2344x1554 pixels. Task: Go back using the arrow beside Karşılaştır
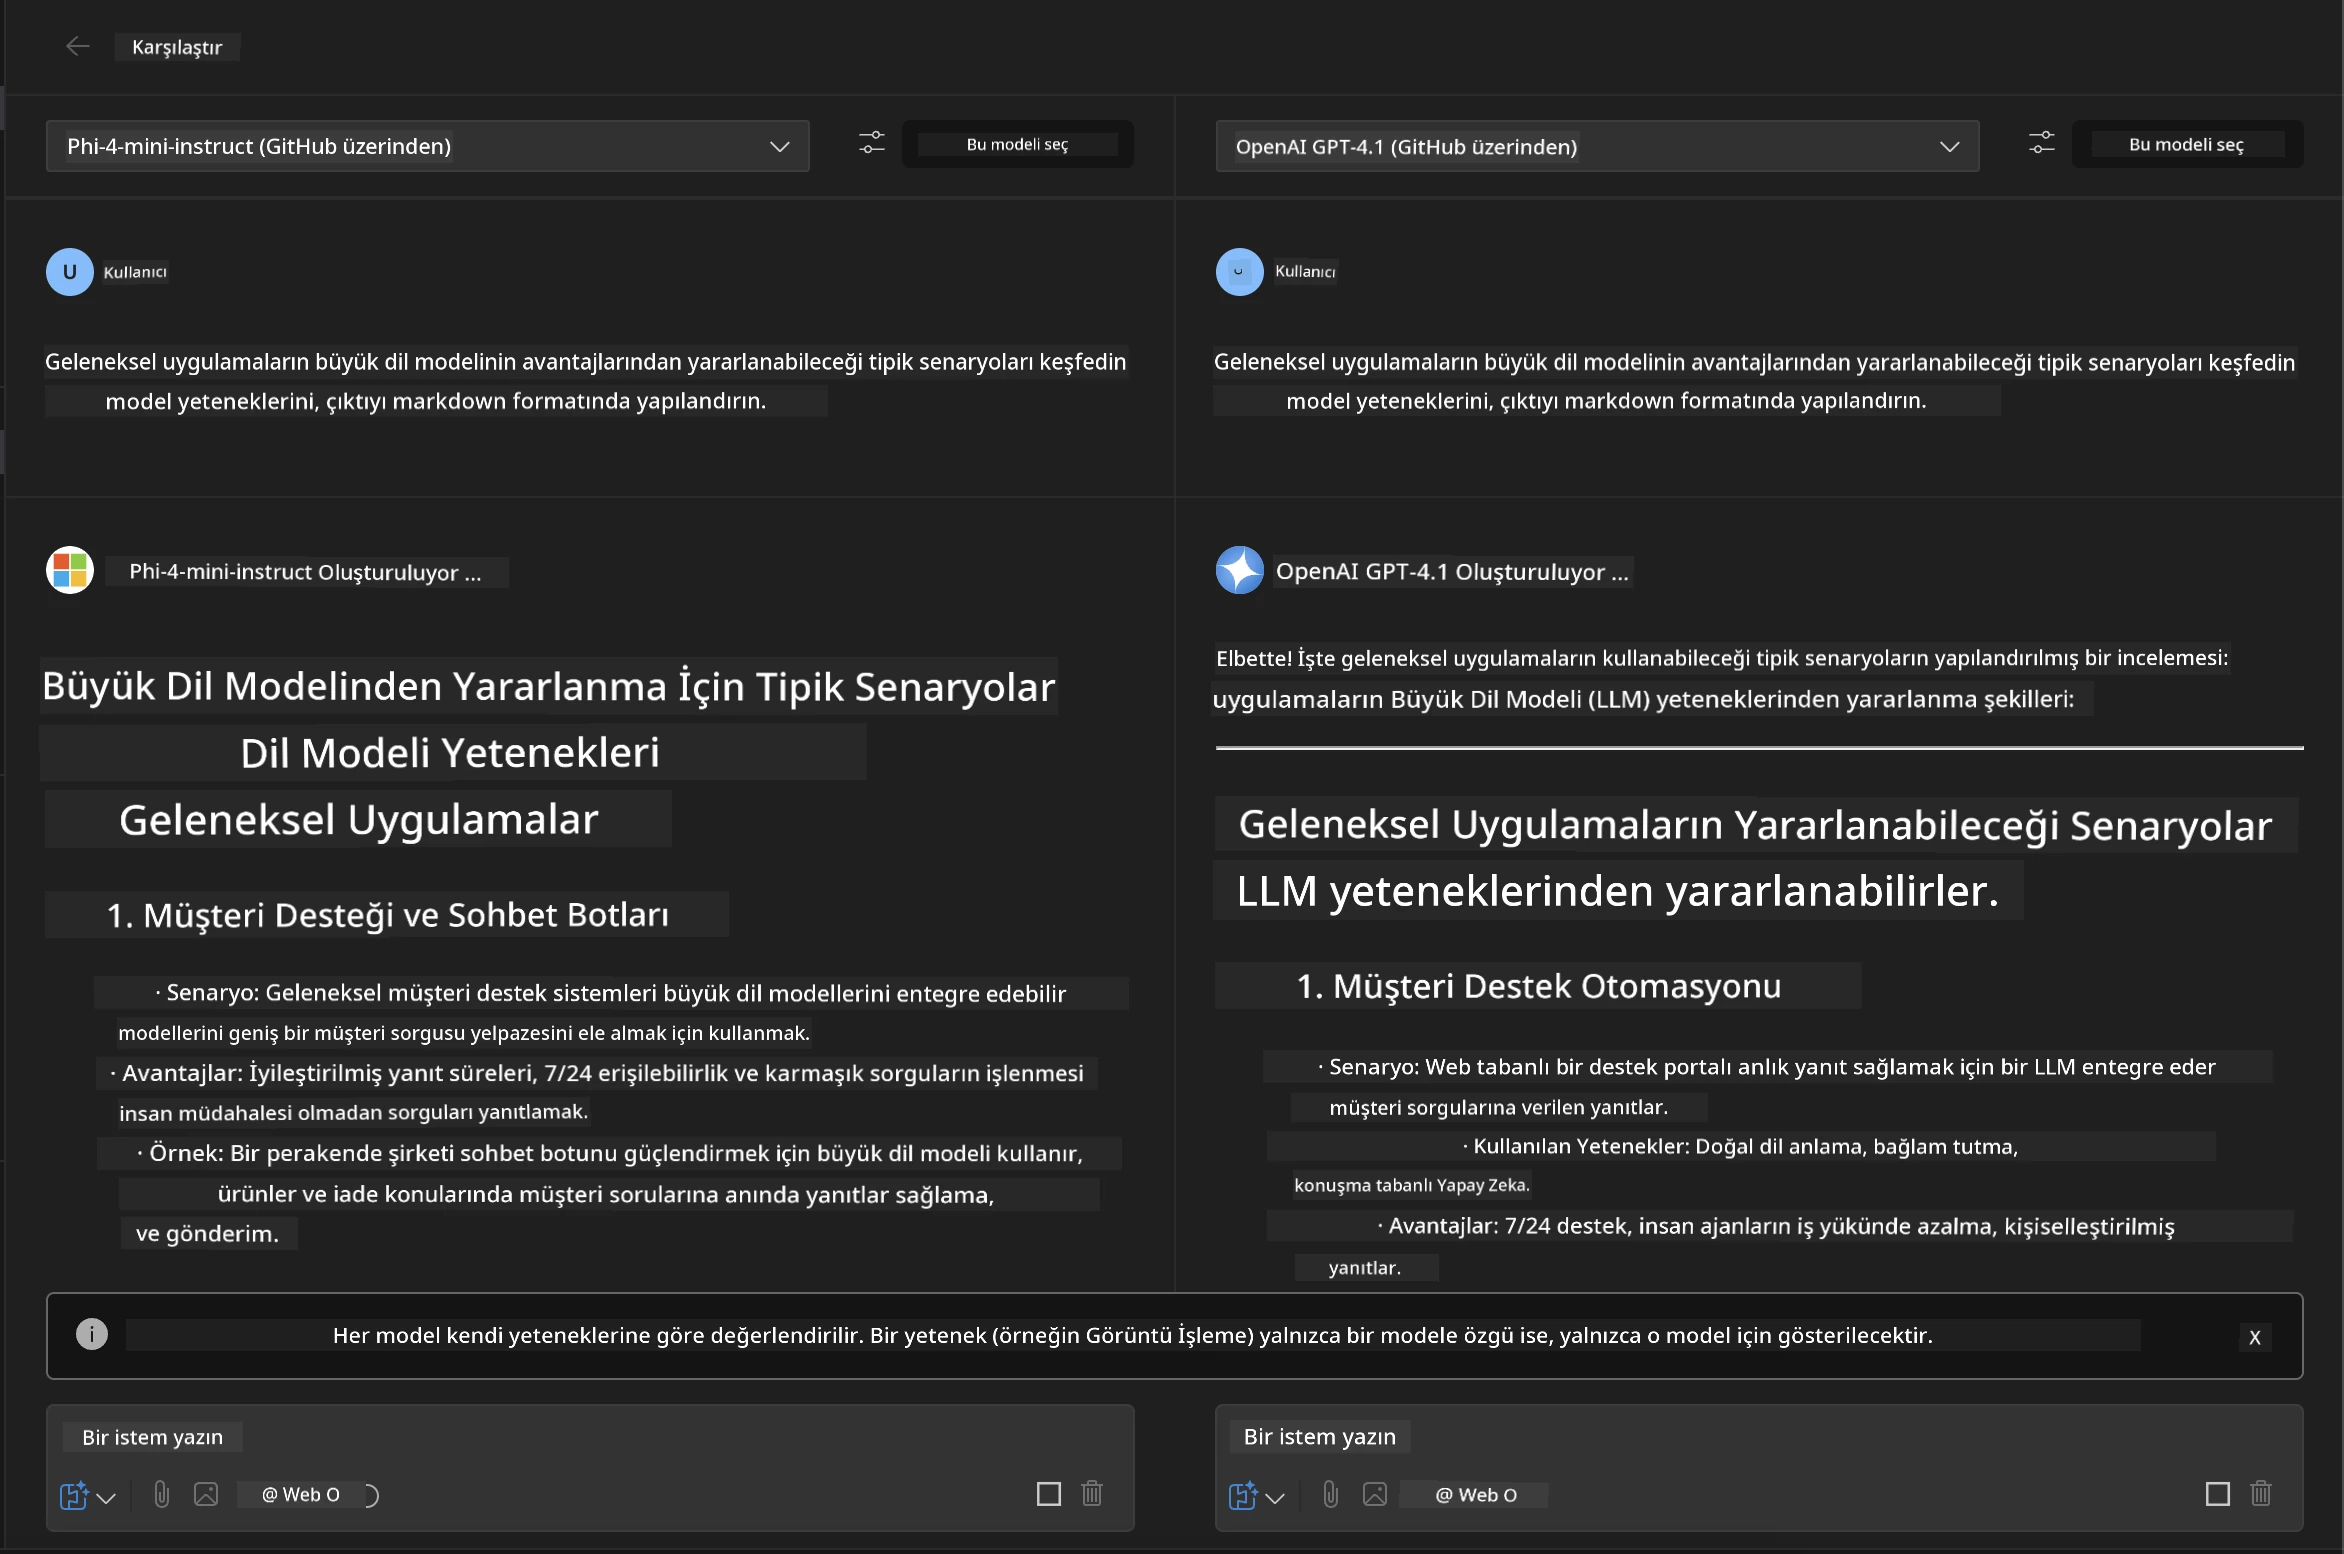[x=77, y=46]
